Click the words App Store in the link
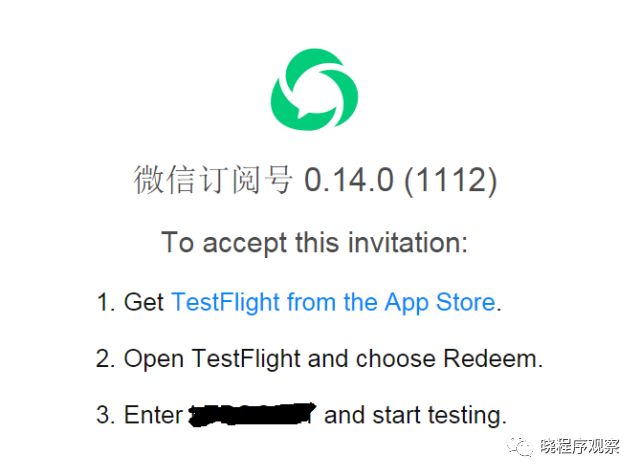640x475 pixels. (440, 302)
